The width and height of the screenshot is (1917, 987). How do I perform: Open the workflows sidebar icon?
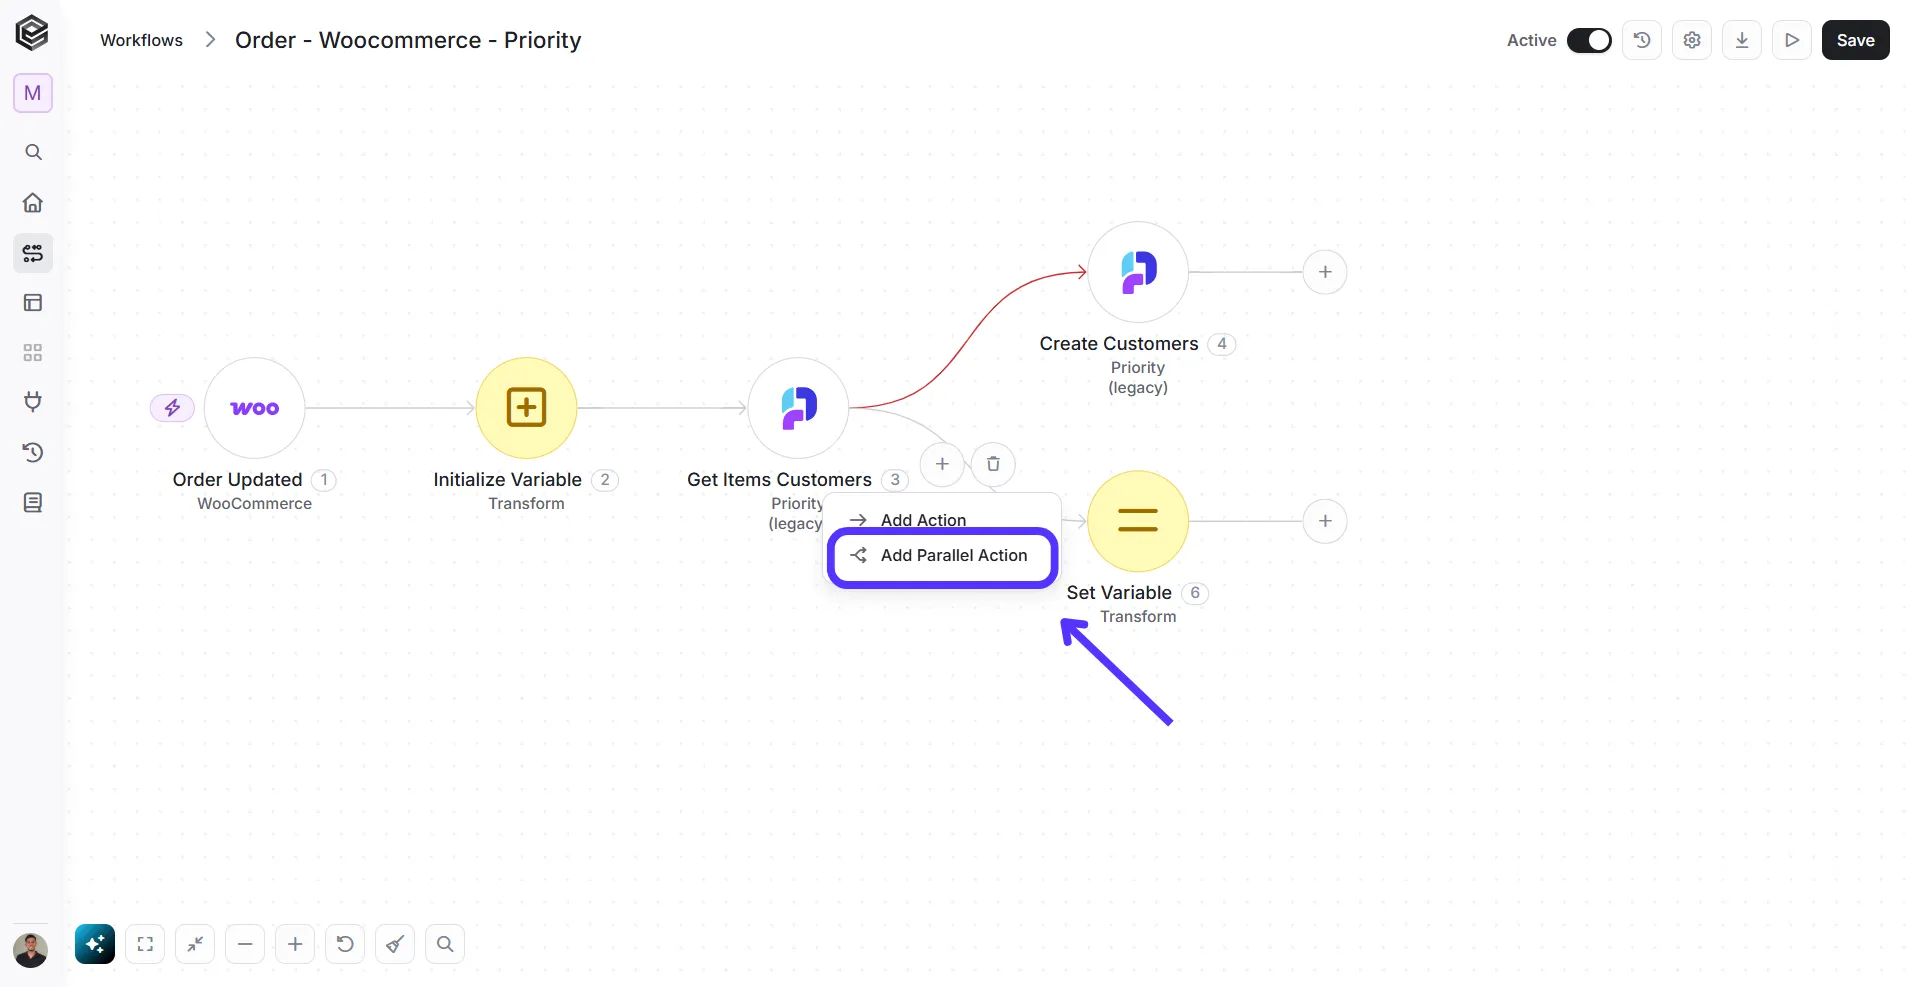pos(33,253)
